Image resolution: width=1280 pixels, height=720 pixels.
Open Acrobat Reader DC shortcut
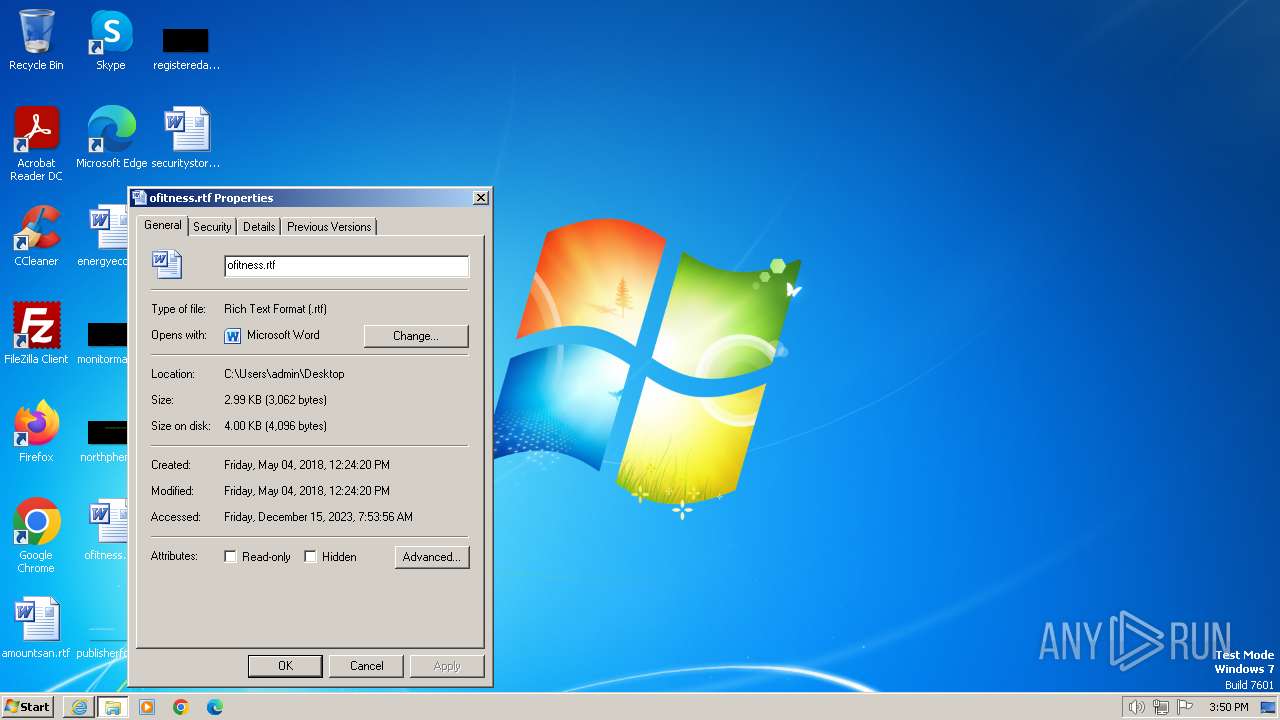[x=36, y=143]
